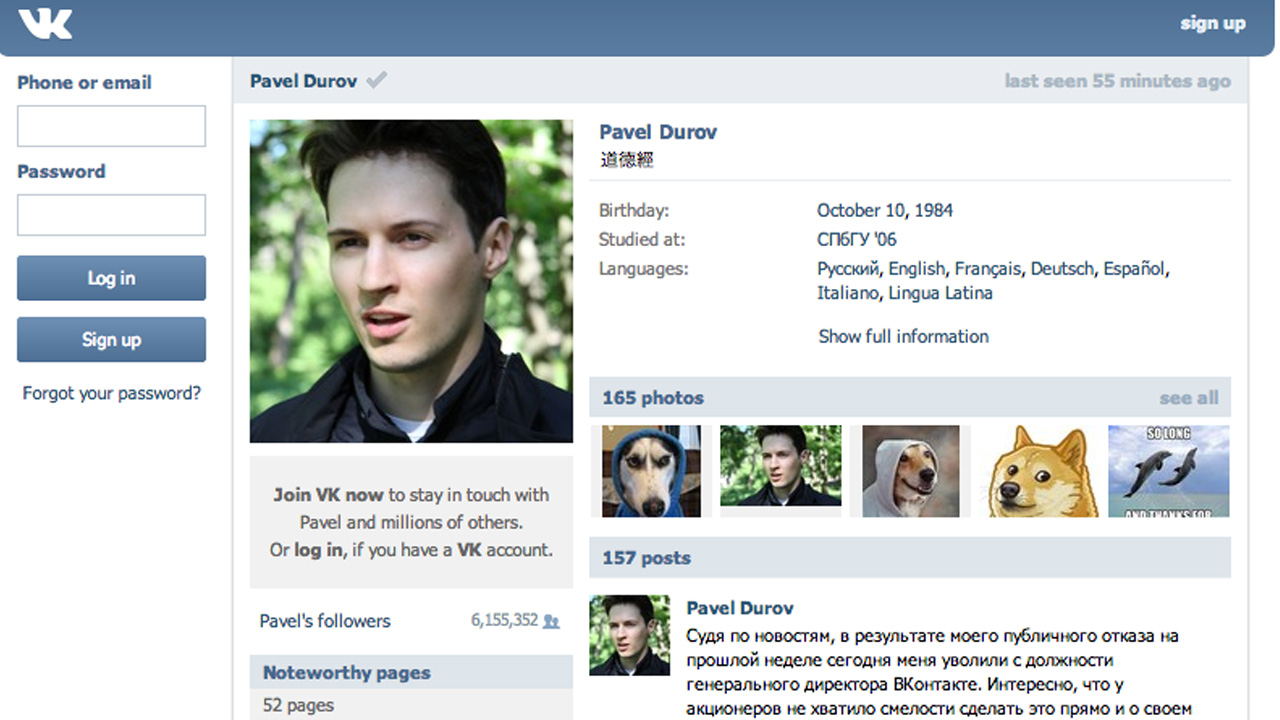Select Русский language link

tap(848, 269)
